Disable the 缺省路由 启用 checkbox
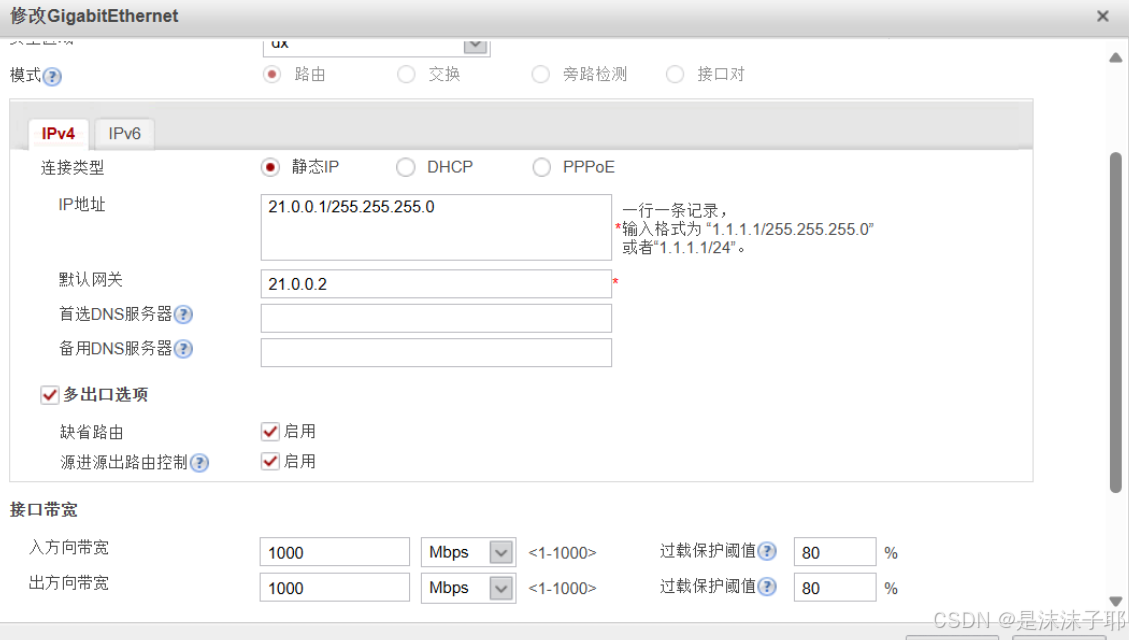Screen dimensions: 1129x640 [x=270, y=431]
